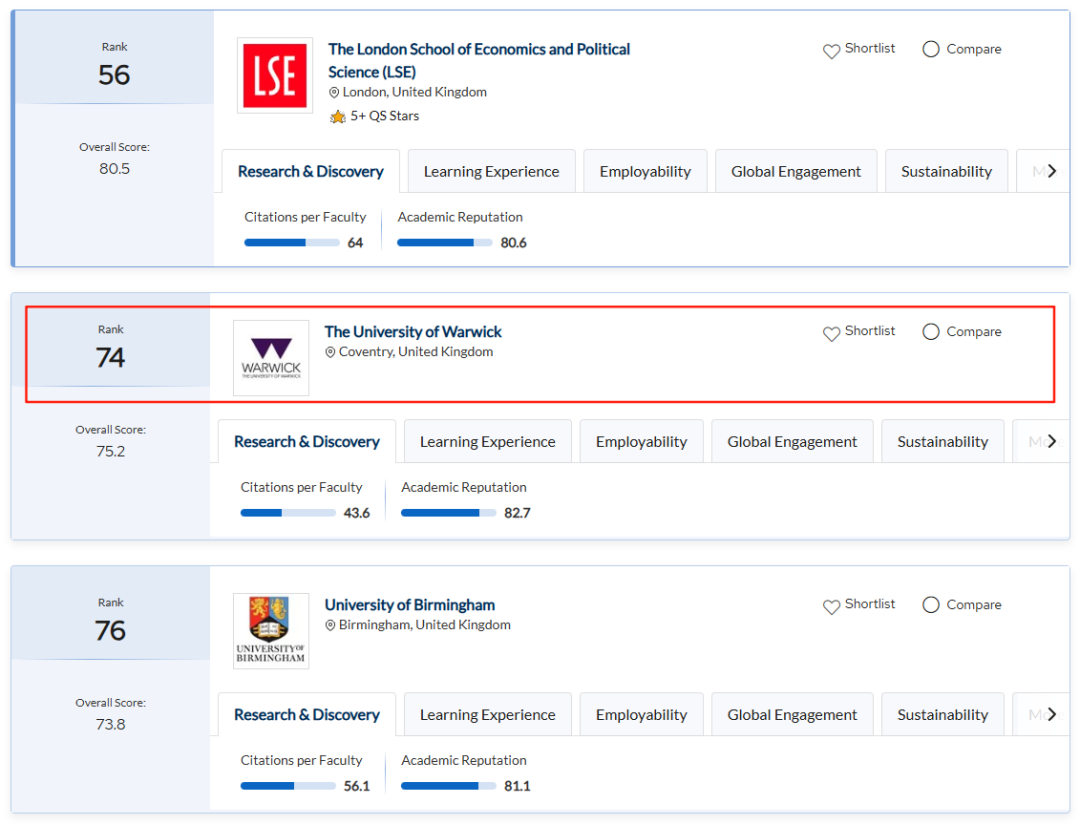Click Shortlist label for Birmingham

click(x=870, y=604)
